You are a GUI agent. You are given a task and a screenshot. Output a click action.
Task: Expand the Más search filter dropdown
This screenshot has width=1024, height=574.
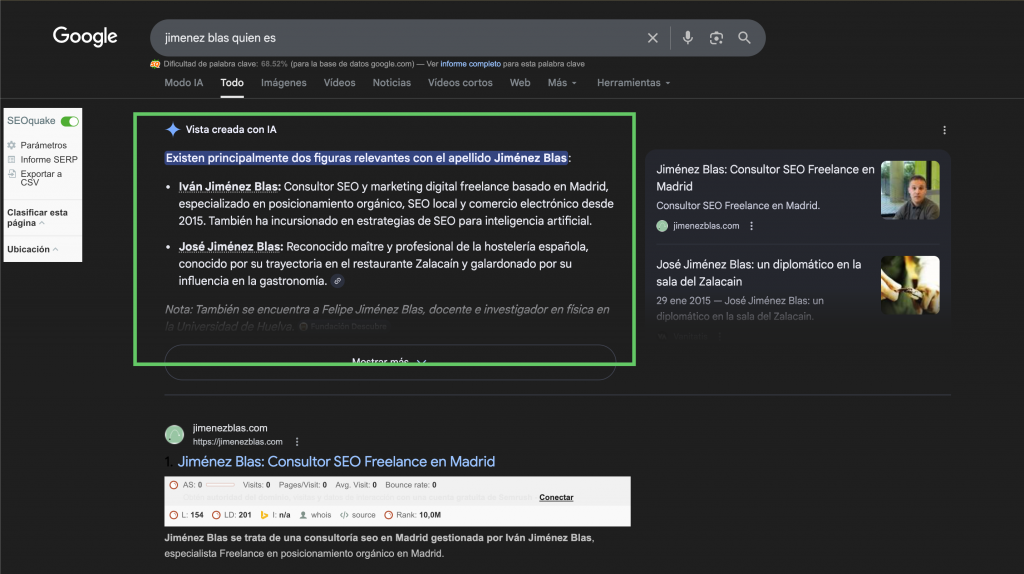click(563, 83)
